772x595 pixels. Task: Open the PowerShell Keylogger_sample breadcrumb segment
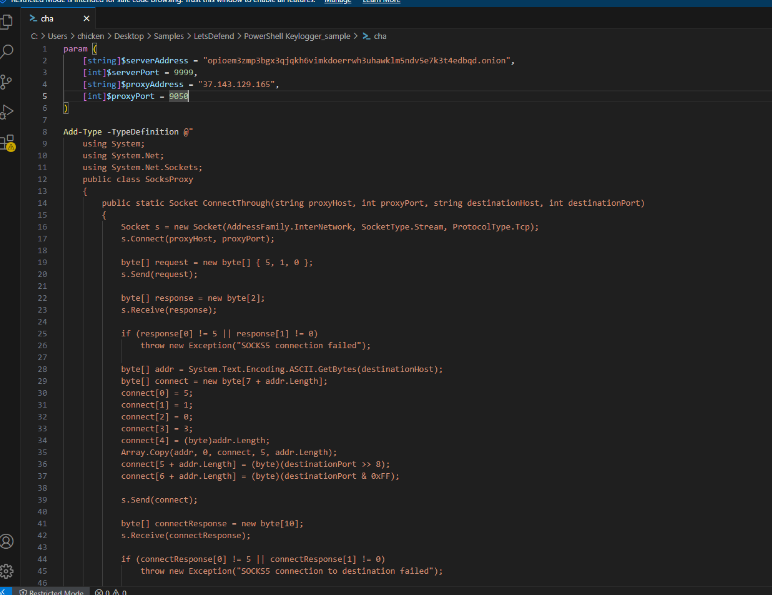coord(297,36)
